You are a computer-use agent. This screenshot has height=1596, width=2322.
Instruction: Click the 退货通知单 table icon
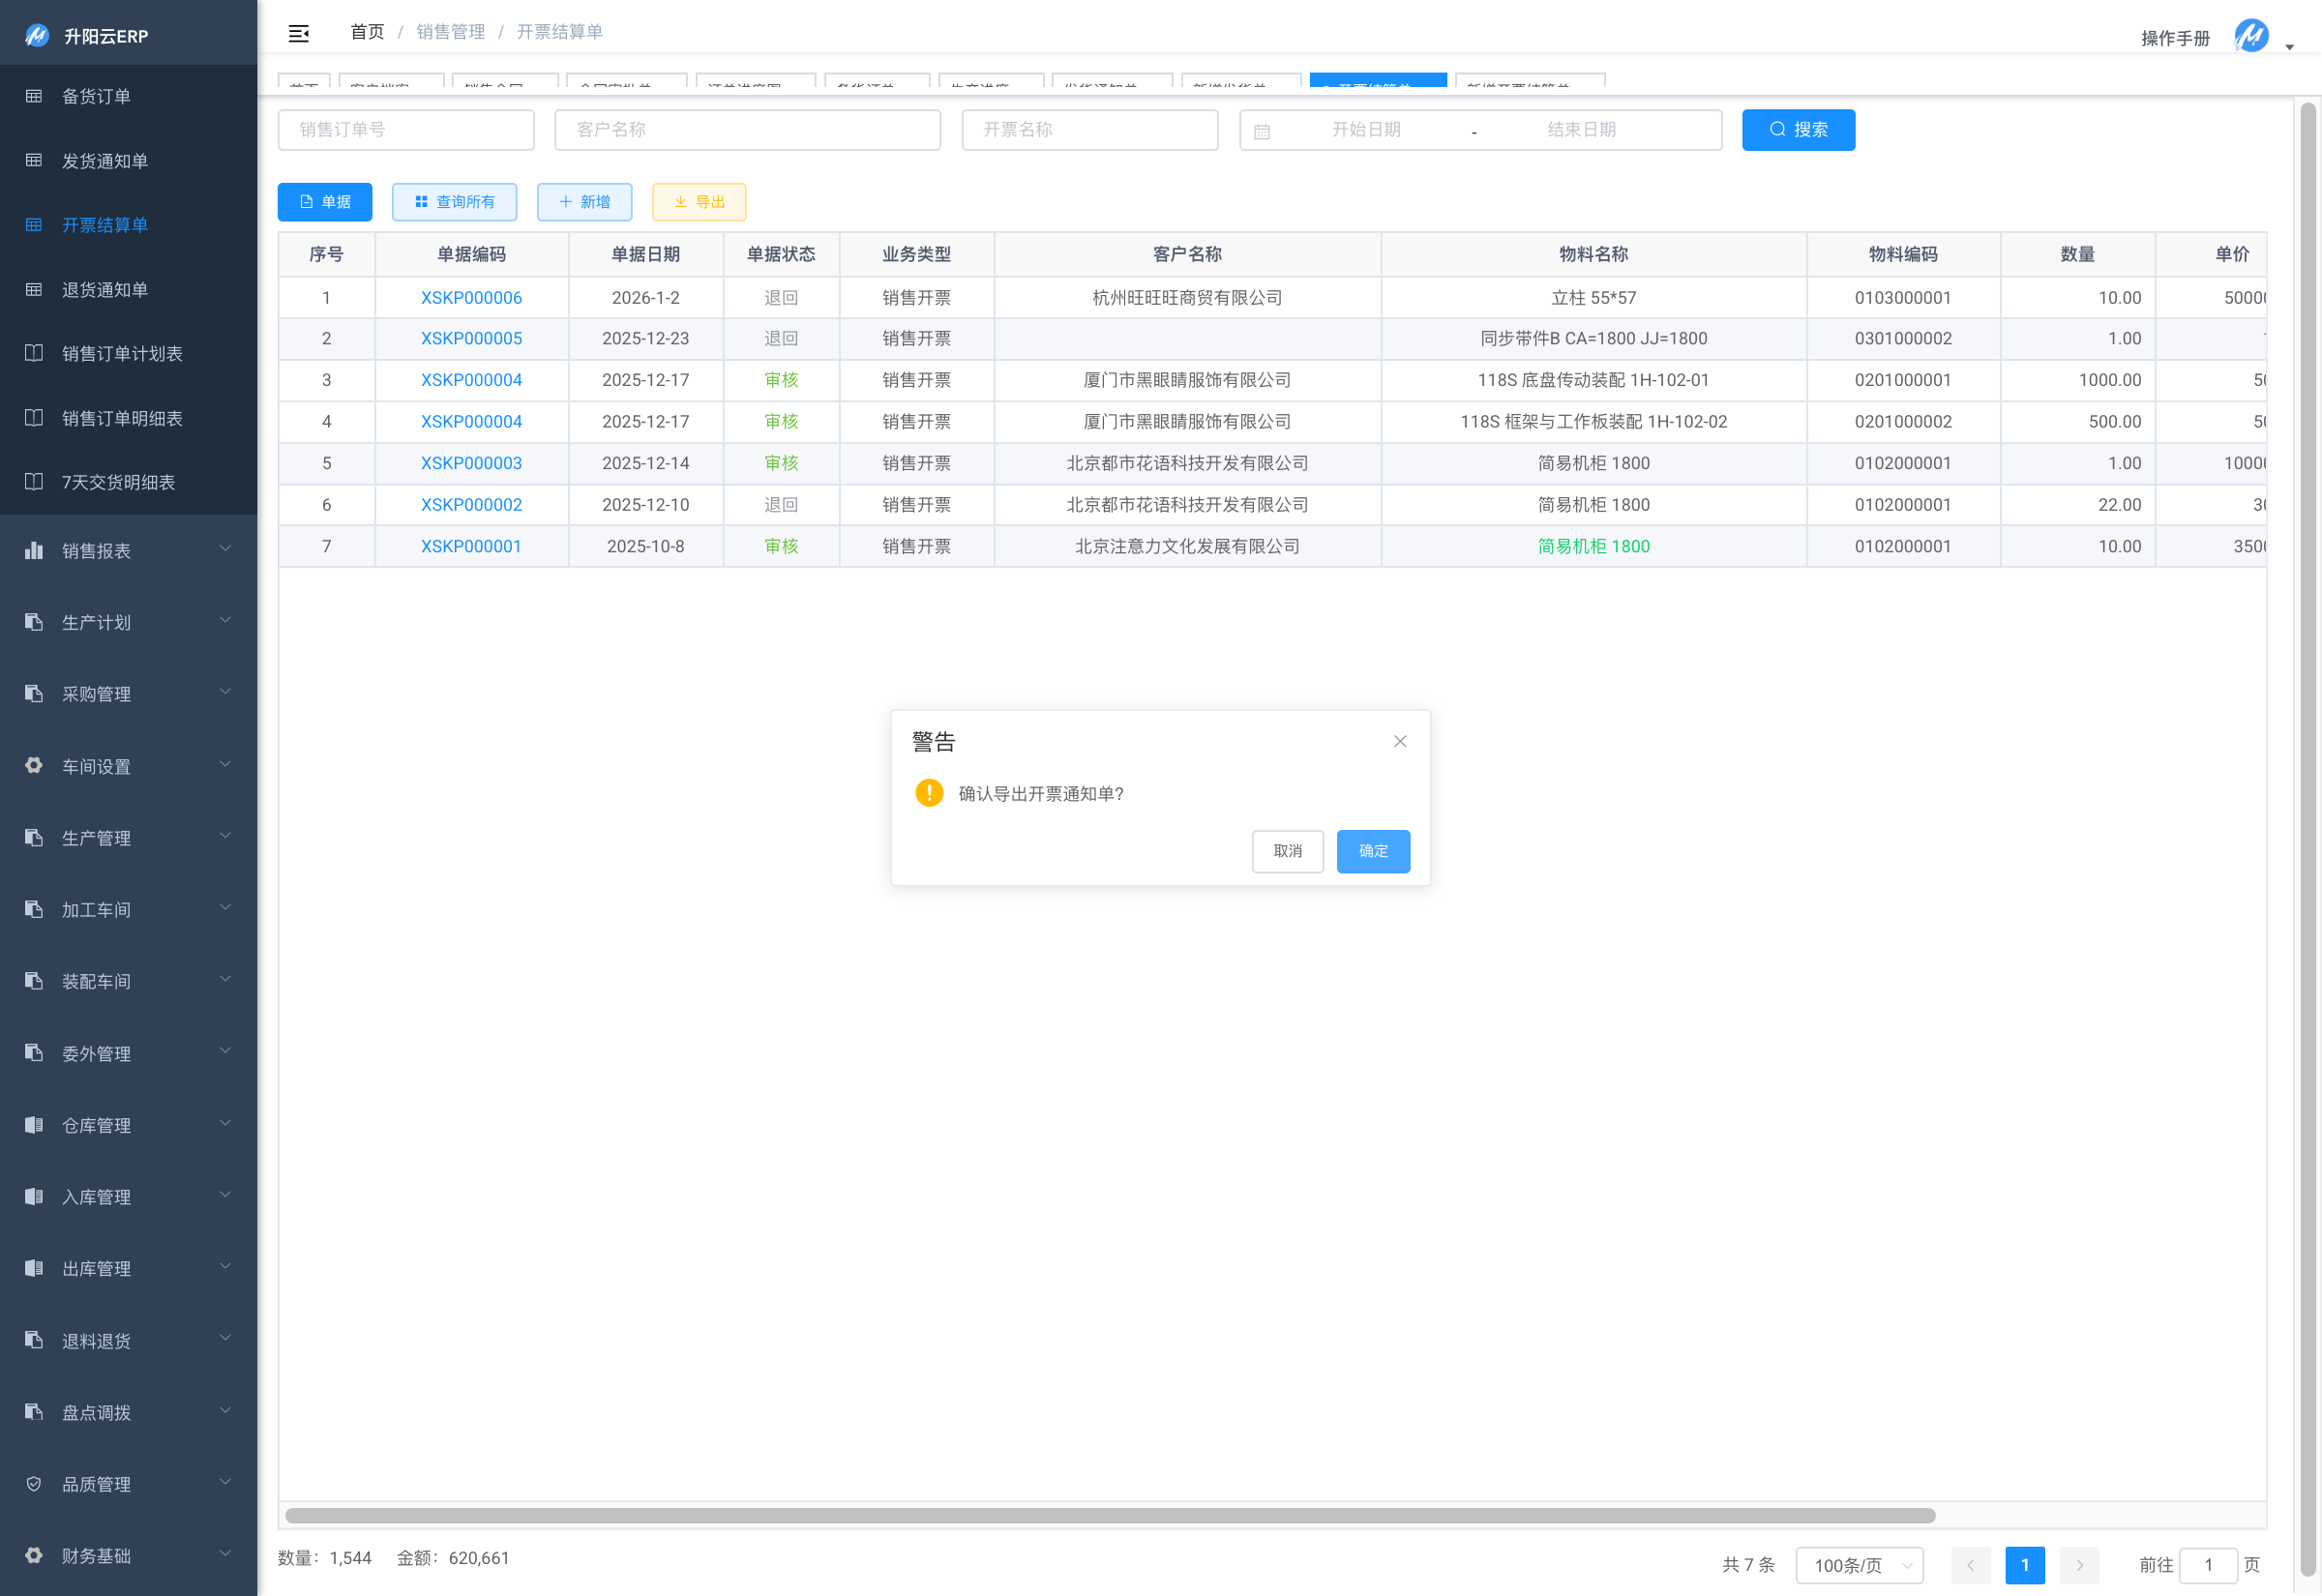[34, 289]
